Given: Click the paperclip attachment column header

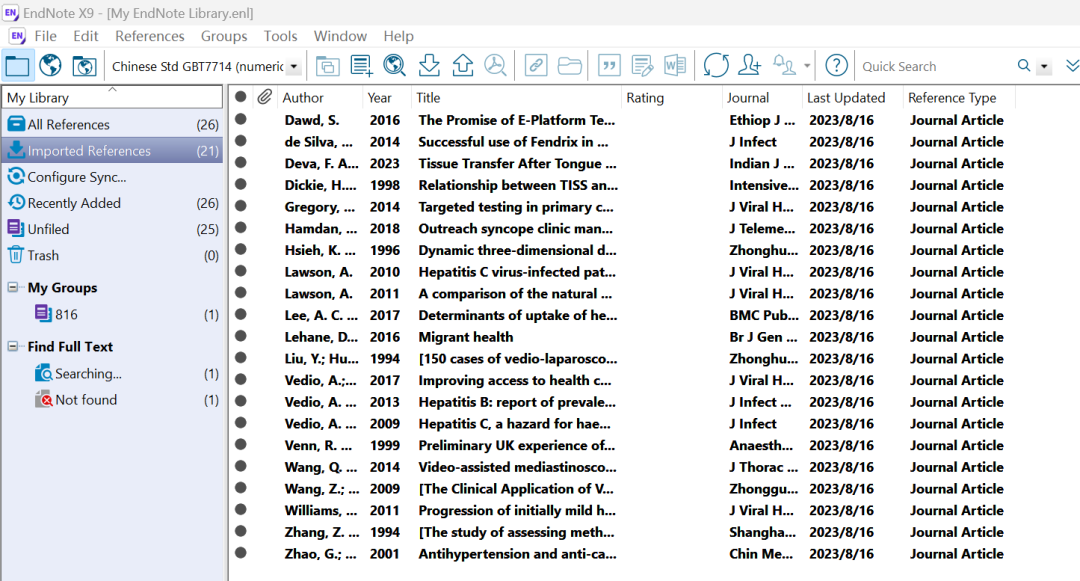Looking at the screenshot, I should point(264,97).
